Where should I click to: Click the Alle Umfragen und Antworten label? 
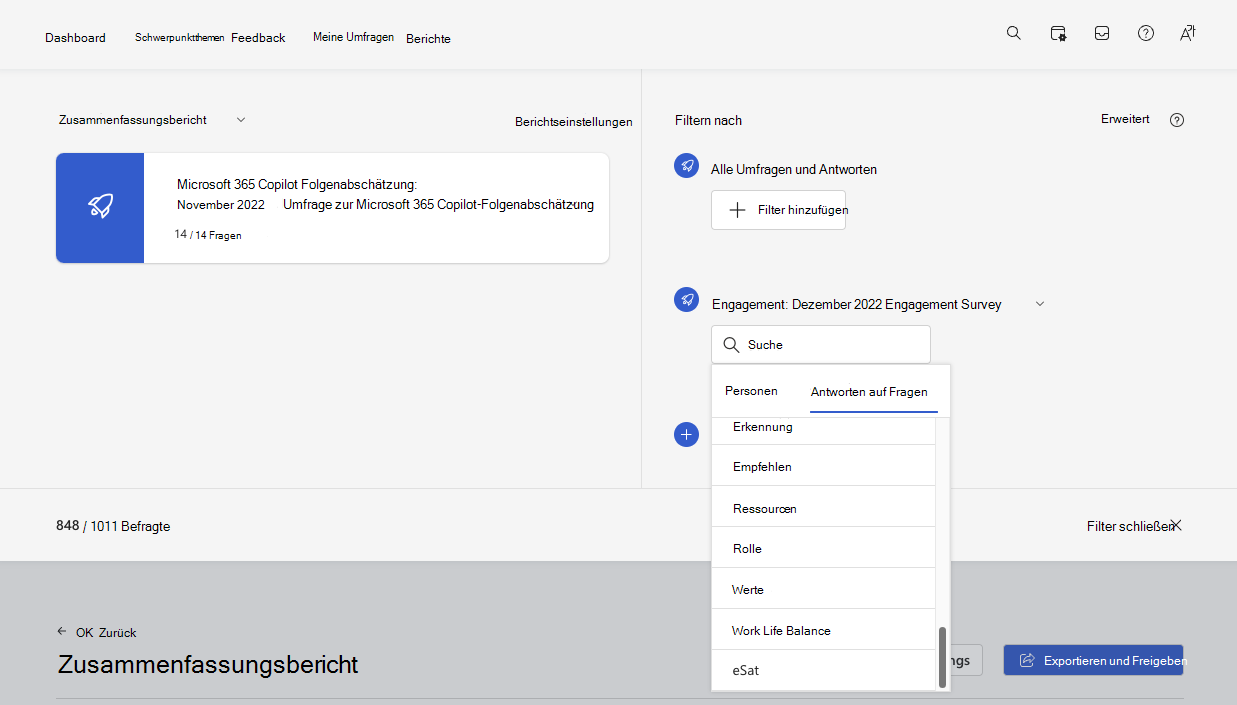tap(794, 169)
